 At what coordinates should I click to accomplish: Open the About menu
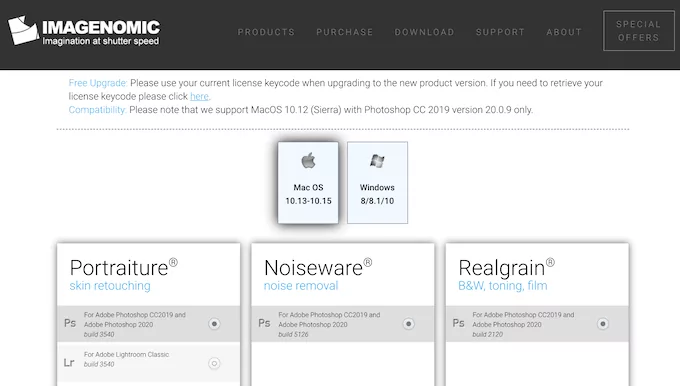[x=564, y=32]
